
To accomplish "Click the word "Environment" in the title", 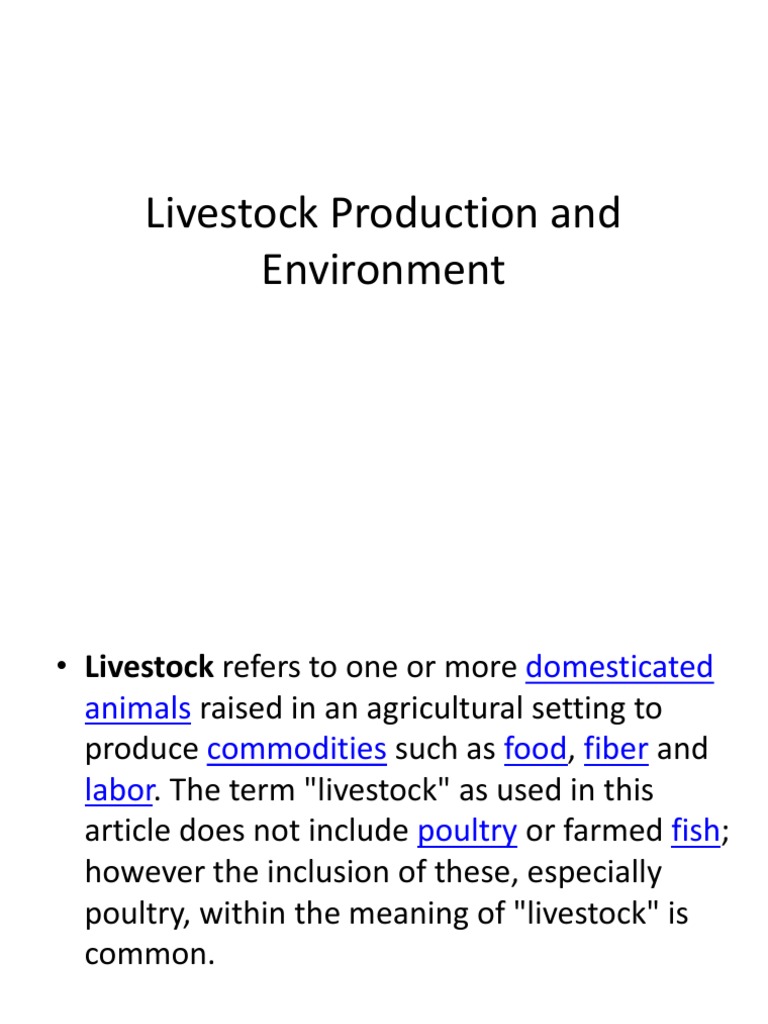I will pos(383,271).
